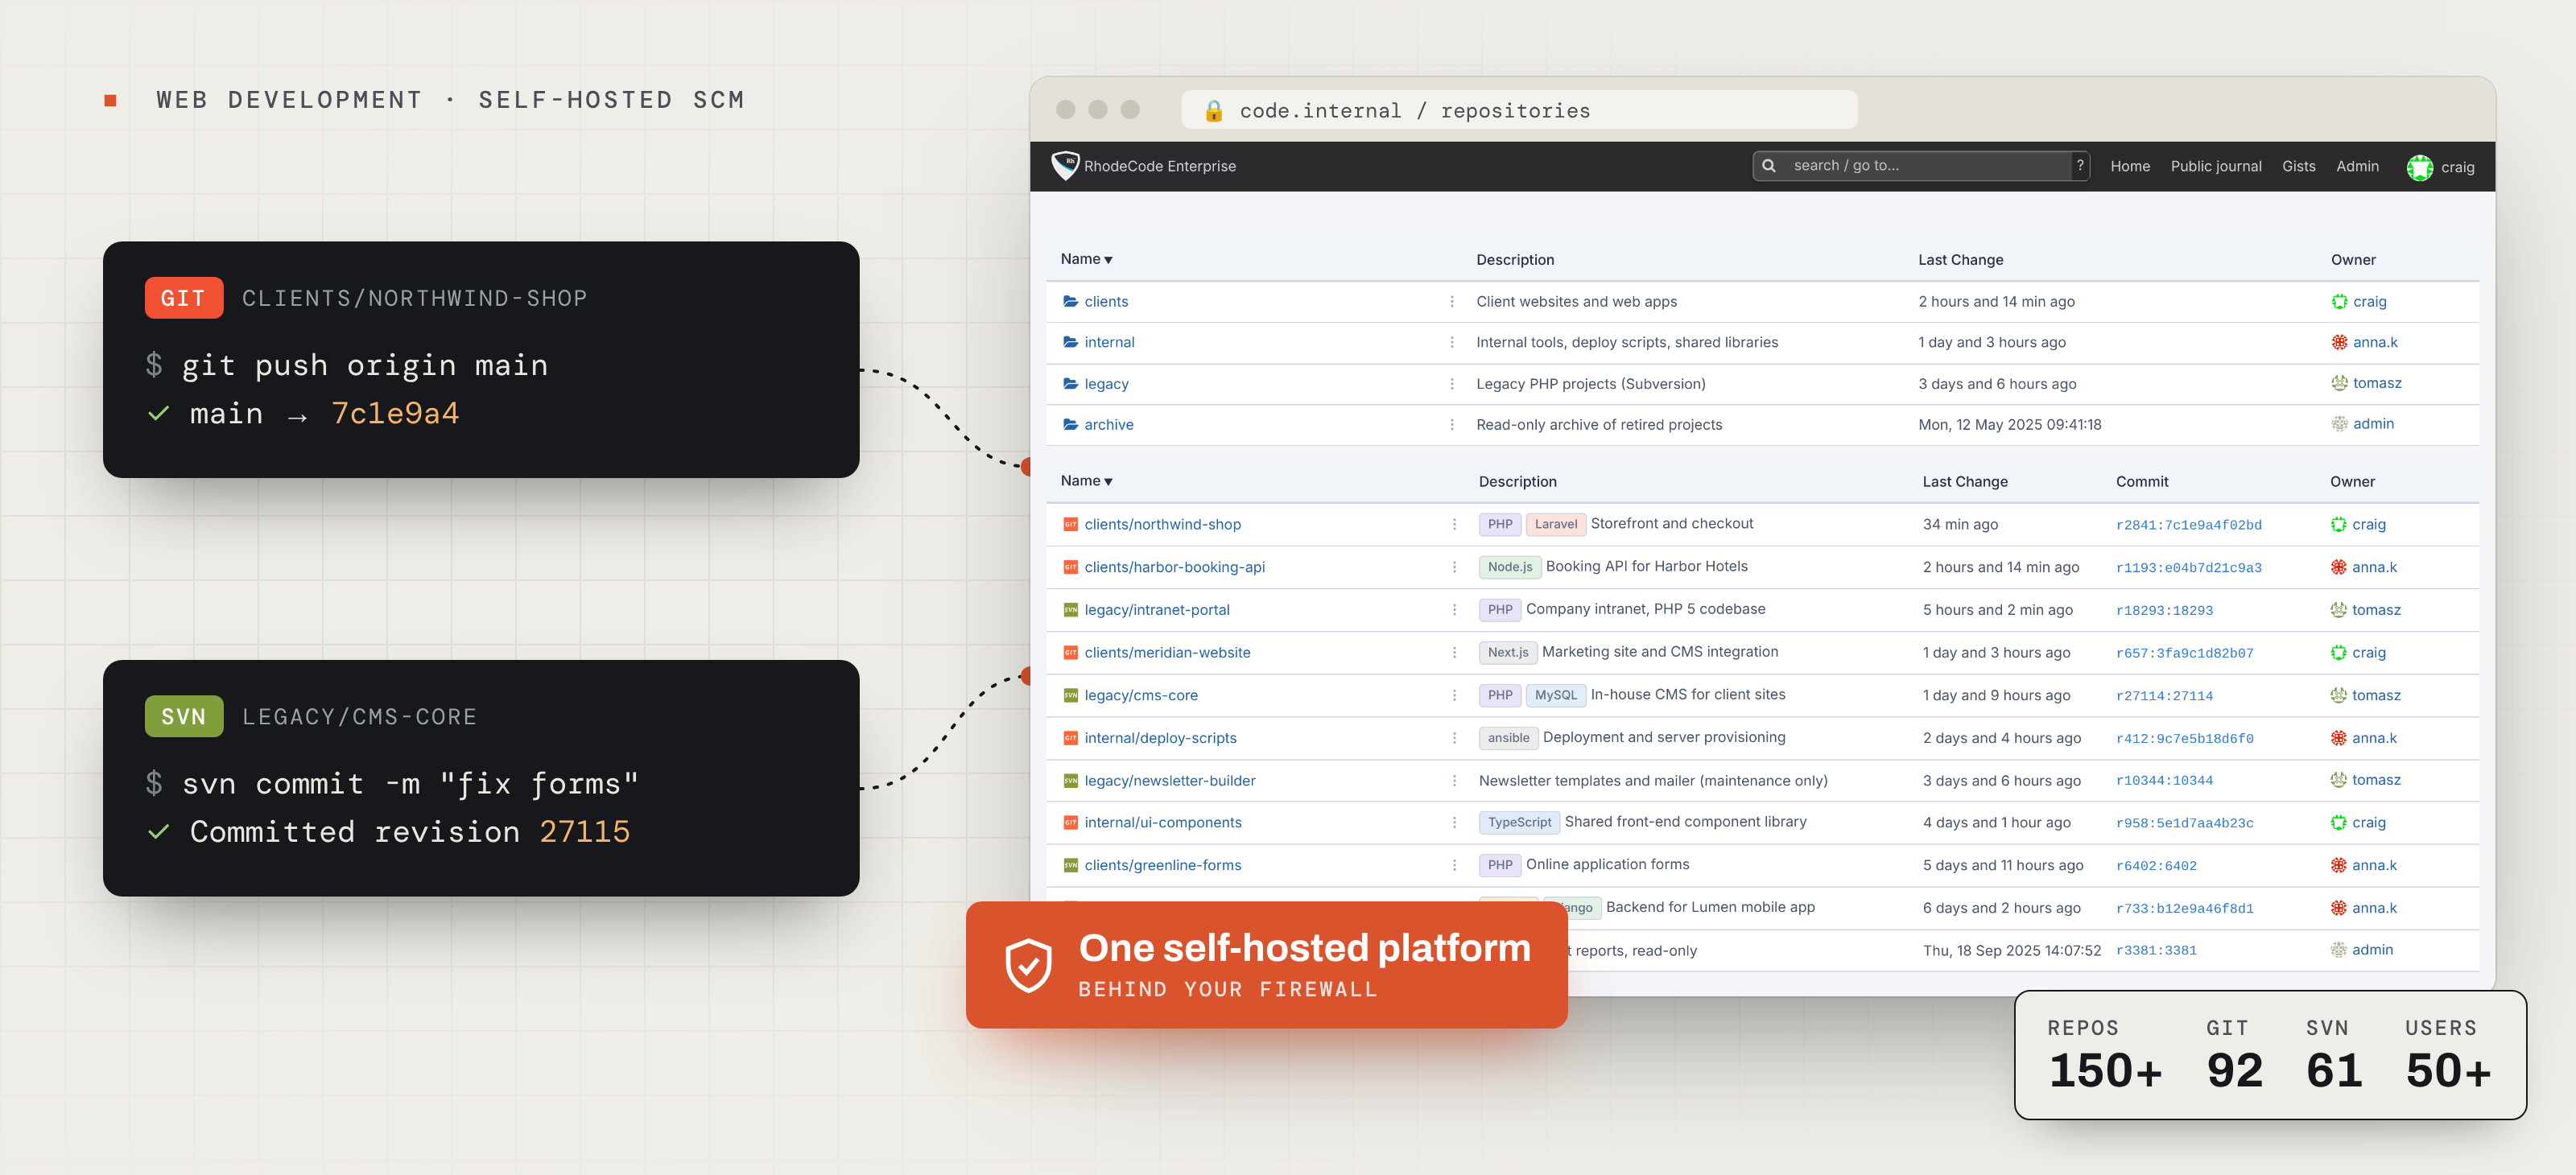Click anna.k's avatar icon in internal row
Screen dimensions: 2576x1175
tap(2339, 342)
